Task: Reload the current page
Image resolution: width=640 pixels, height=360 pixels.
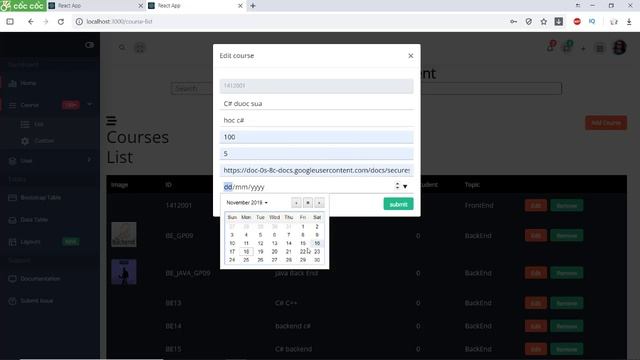Action: tap(61, 22)
